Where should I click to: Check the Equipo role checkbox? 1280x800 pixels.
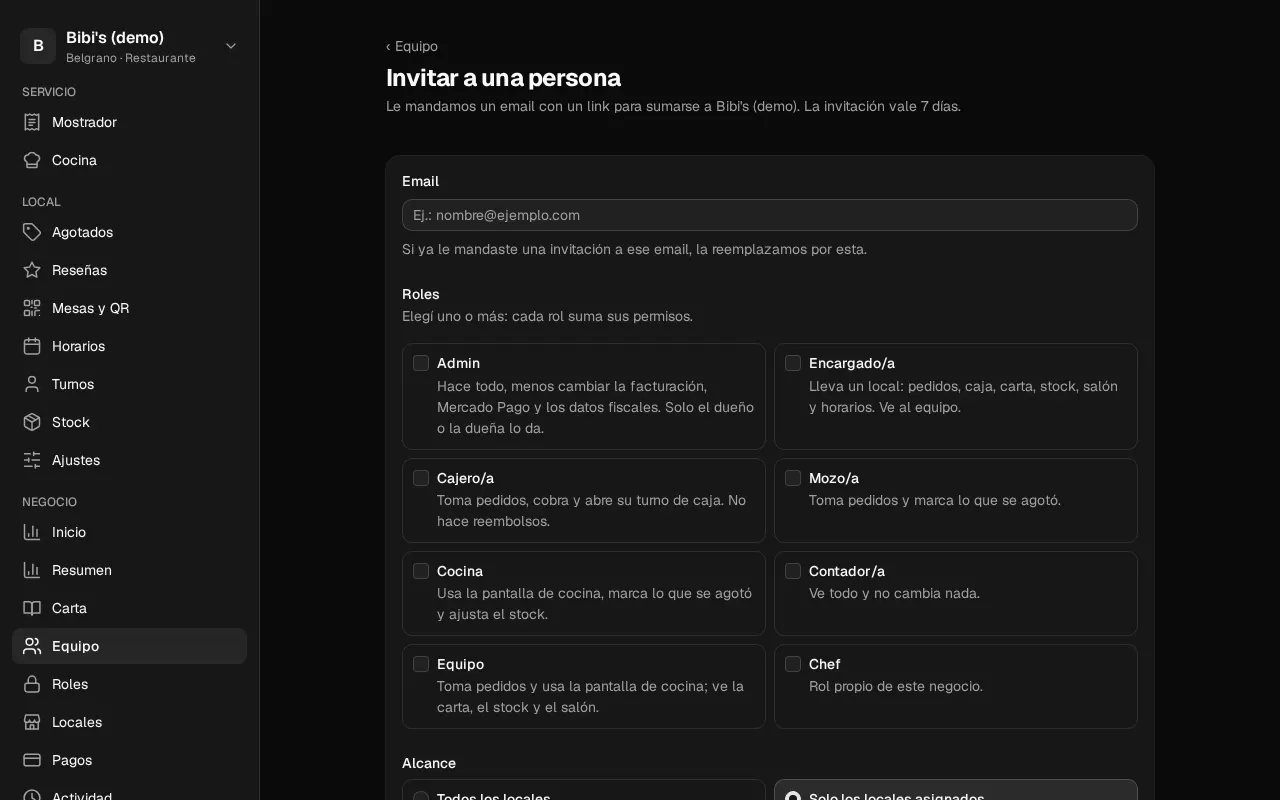click(x=421, y=664)
